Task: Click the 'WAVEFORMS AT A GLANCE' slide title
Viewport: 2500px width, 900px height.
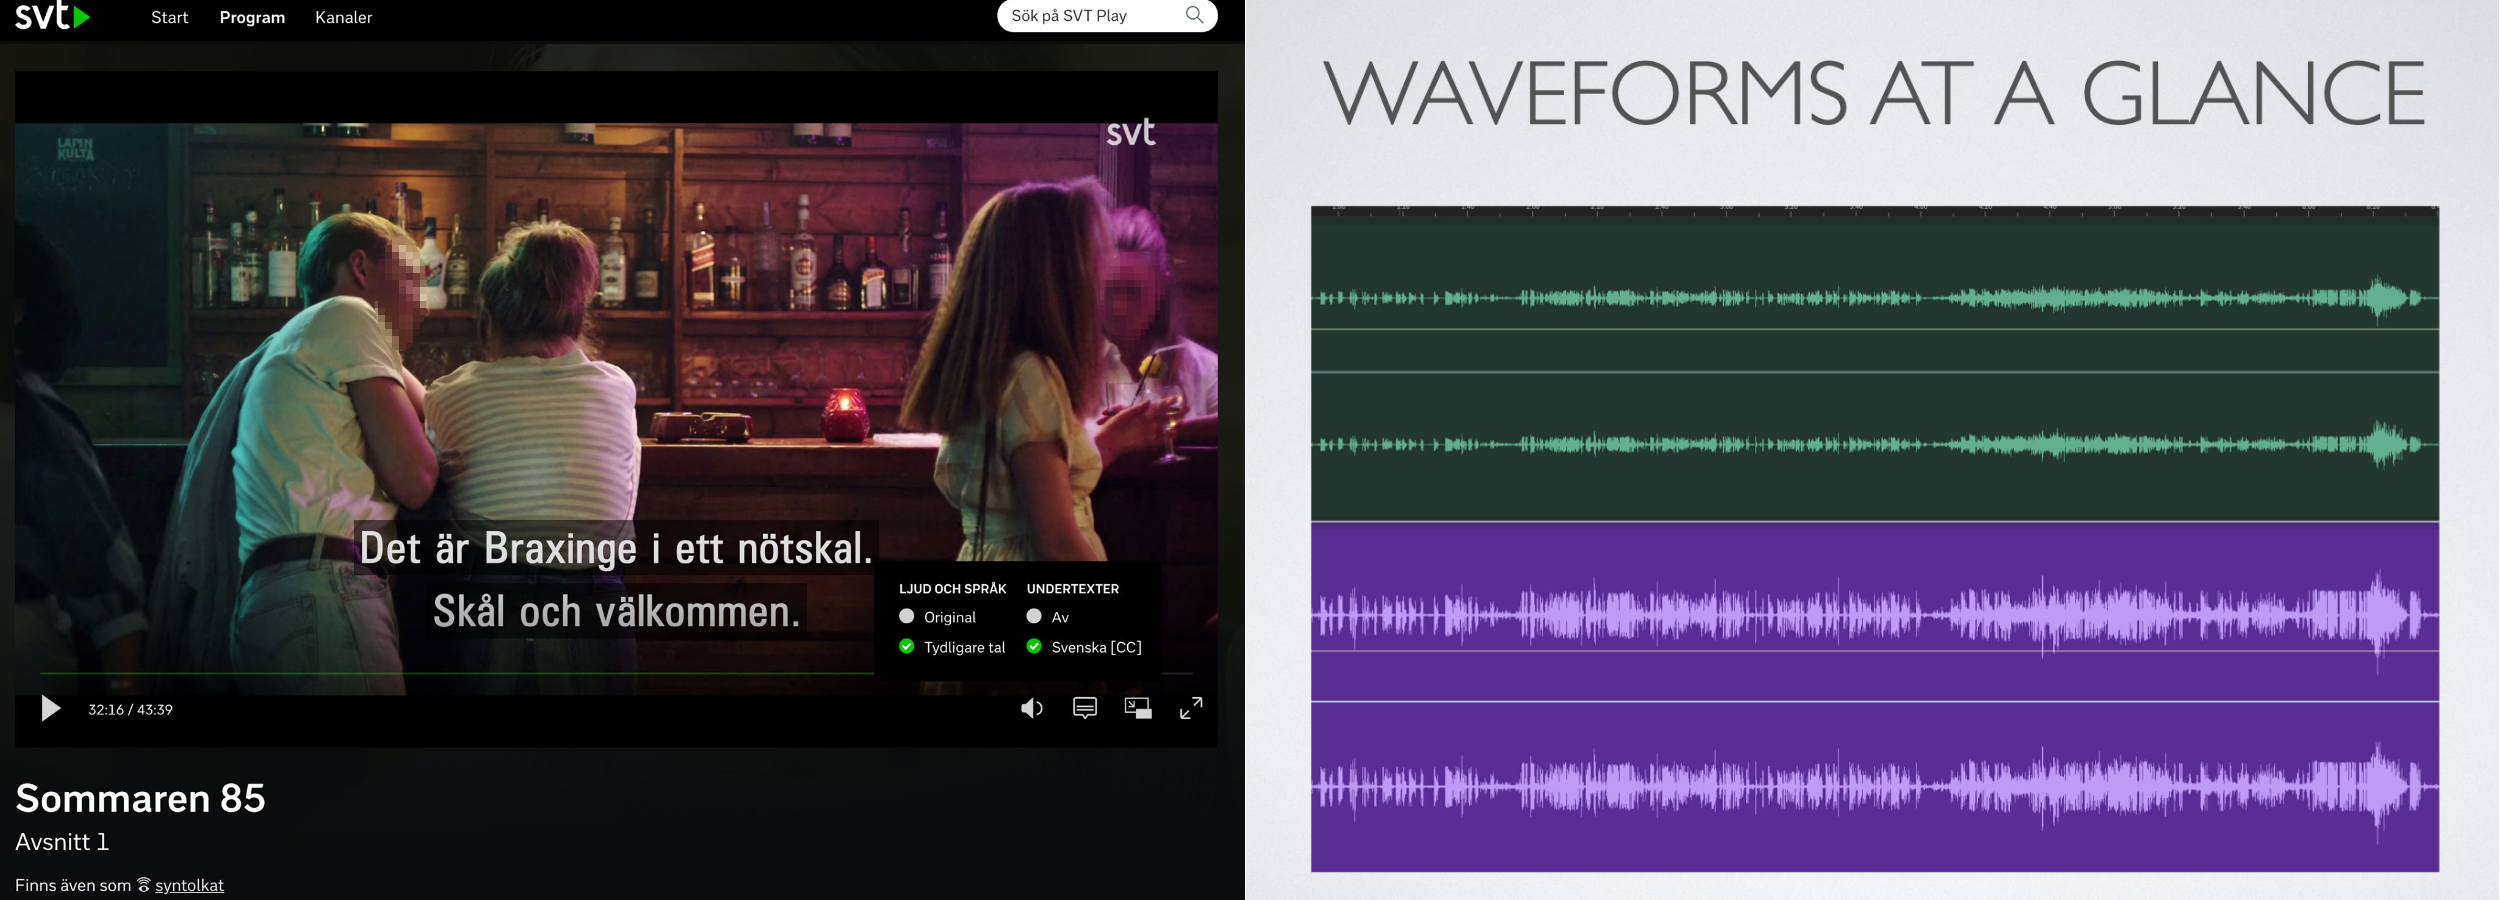Action: [1874, 93]
